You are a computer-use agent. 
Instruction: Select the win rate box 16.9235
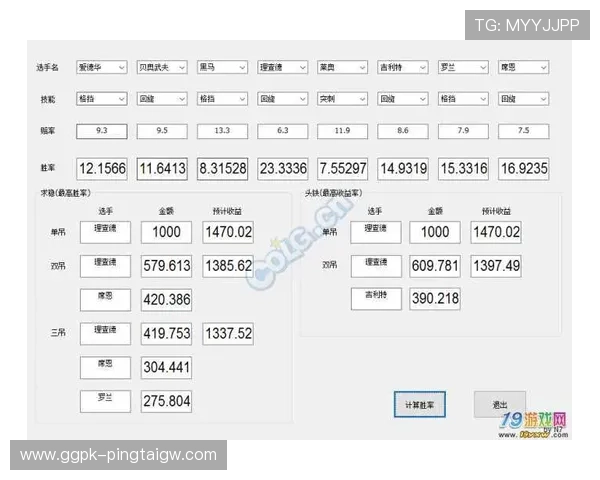click(523, 168)
